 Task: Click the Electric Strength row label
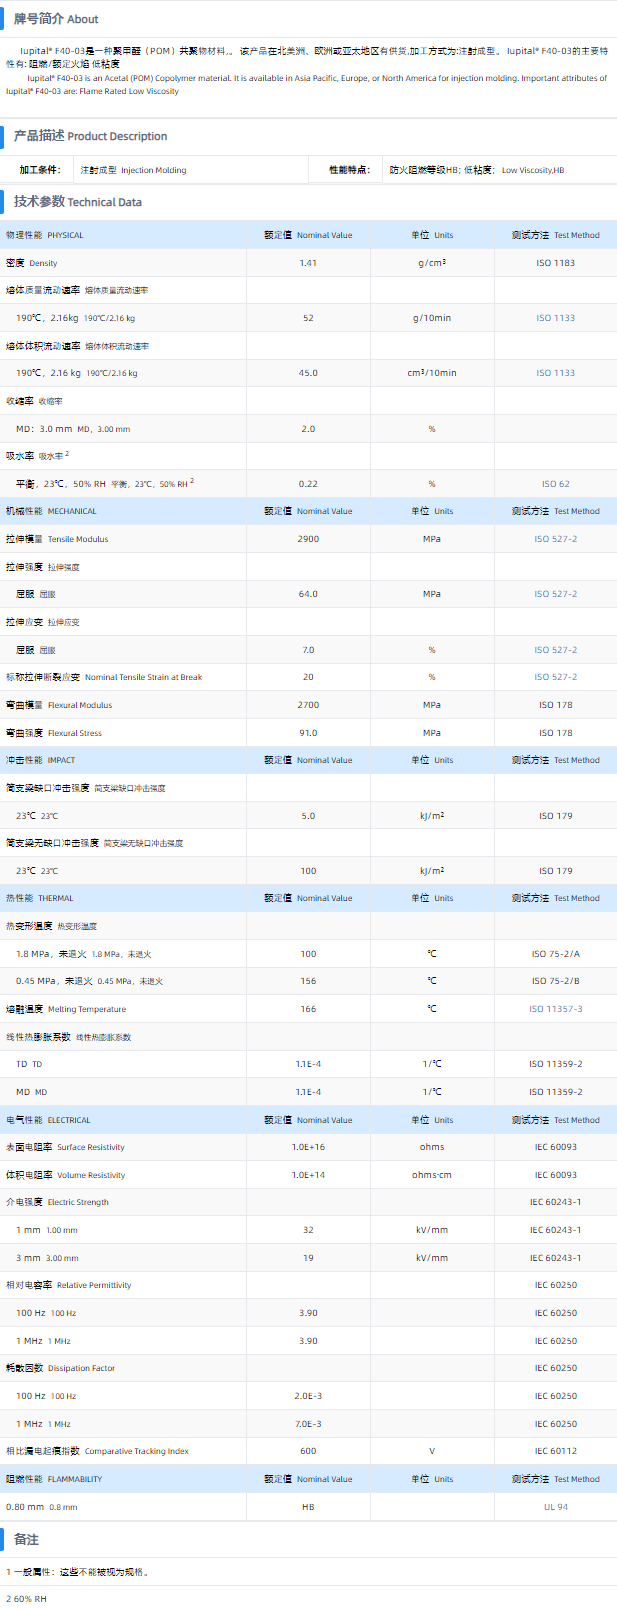click(57, 1202)
